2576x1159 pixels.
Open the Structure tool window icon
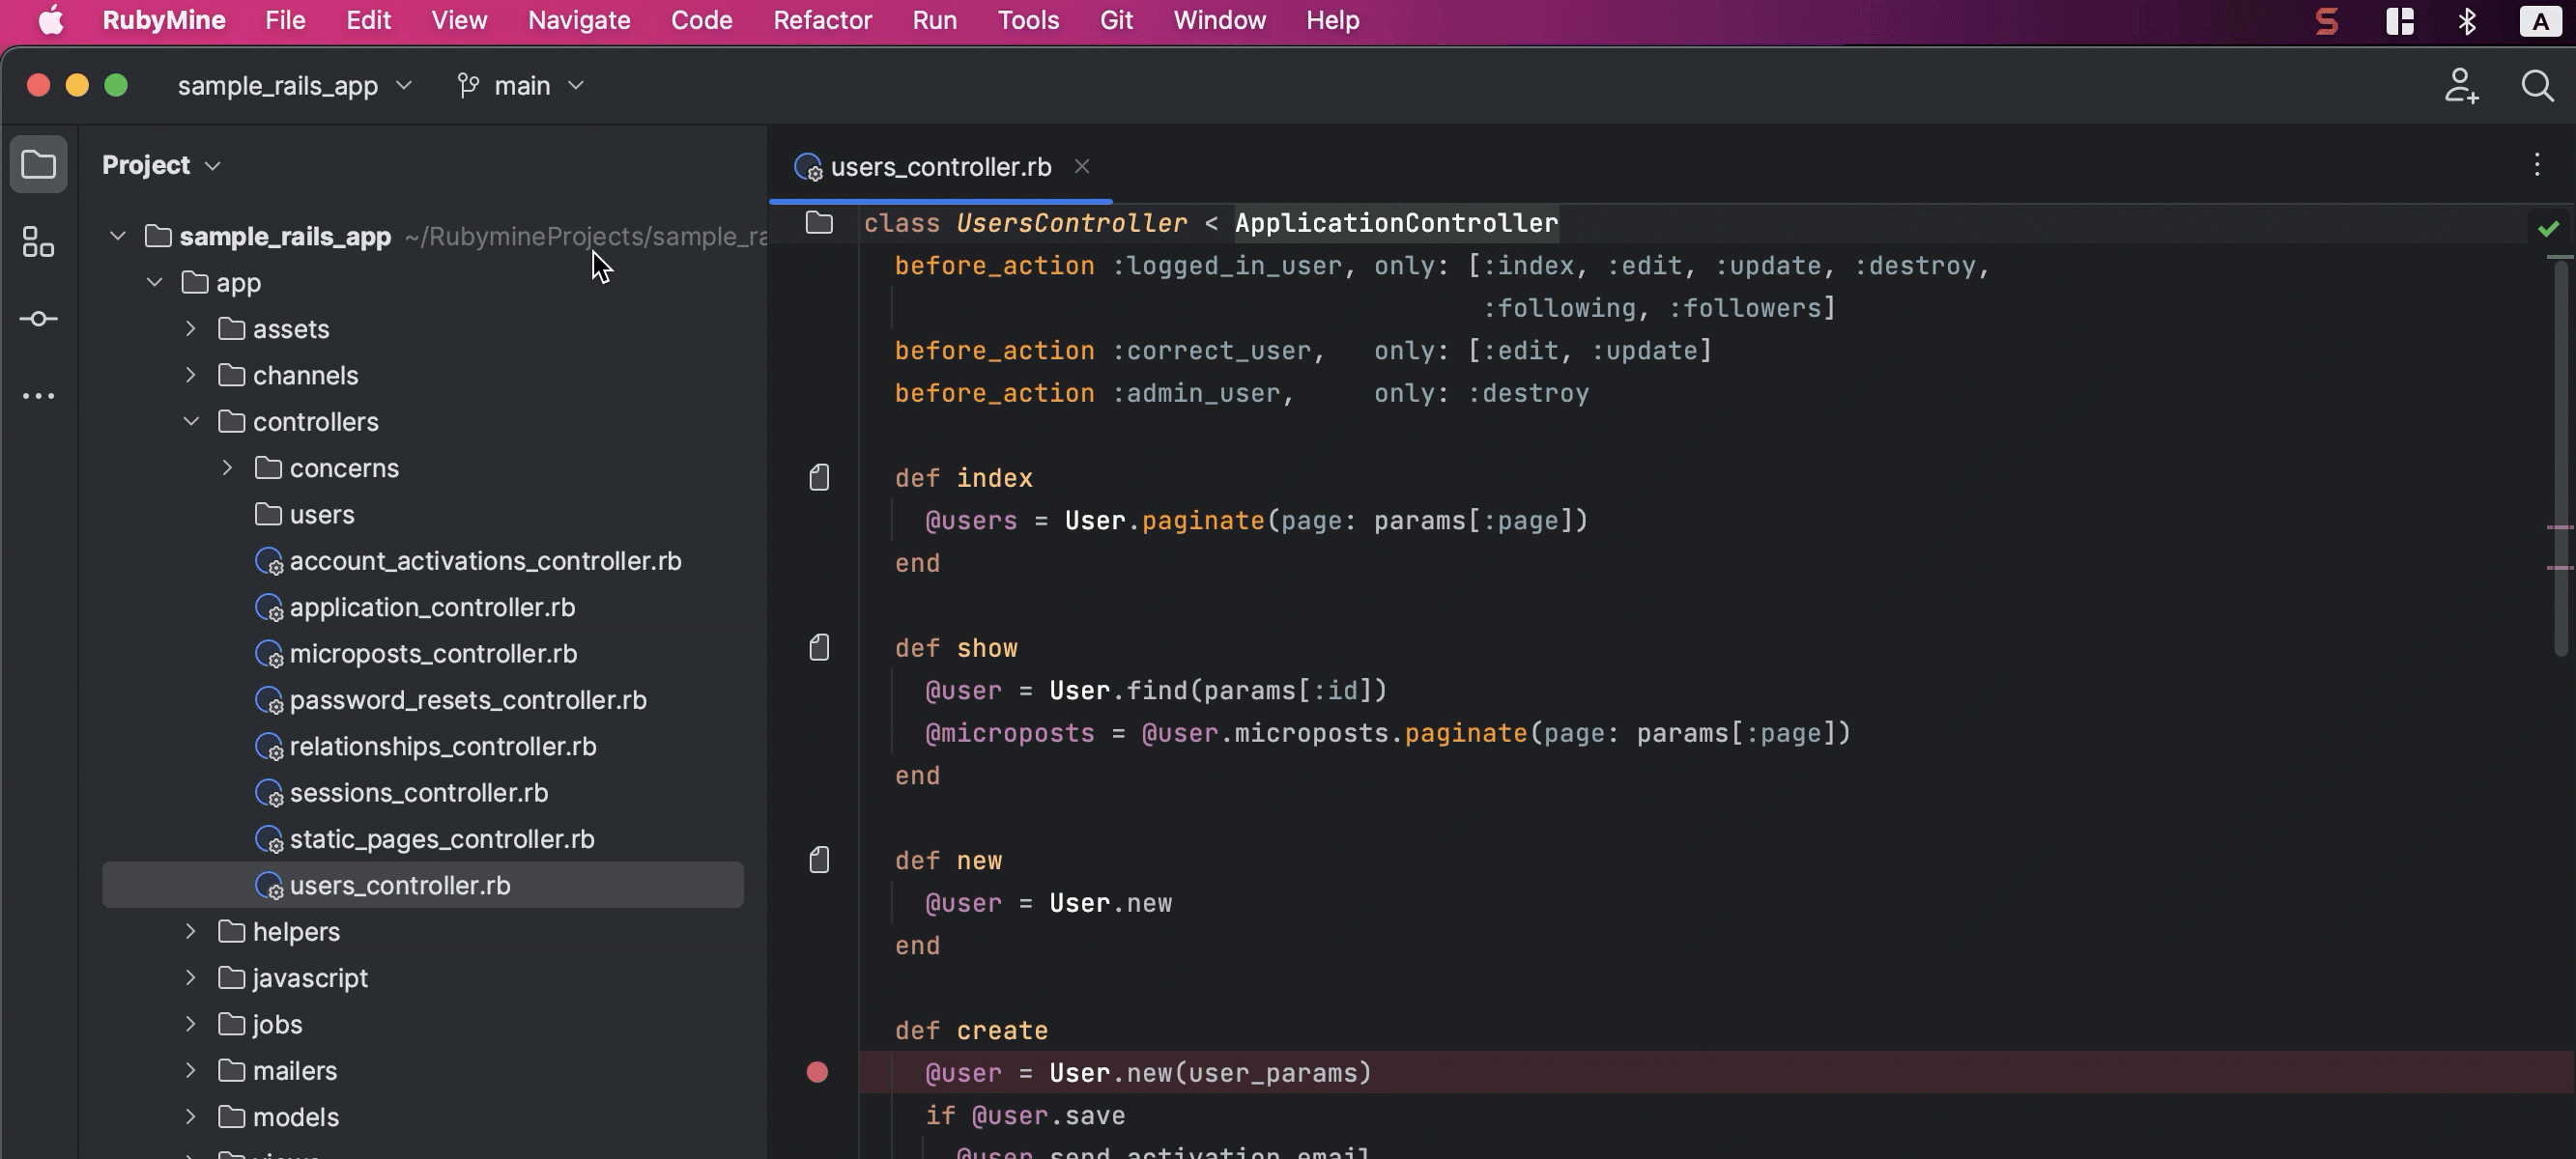[x=38, y=241]
